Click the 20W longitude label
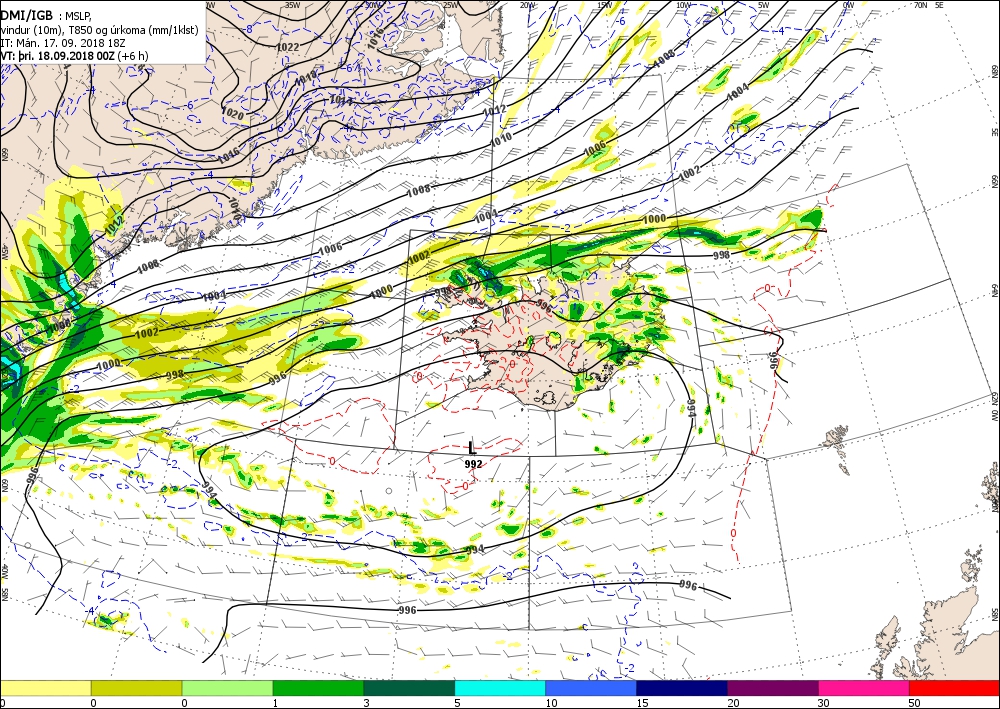The height and width of the screenshot is (709, 1000). pos(527,5)
